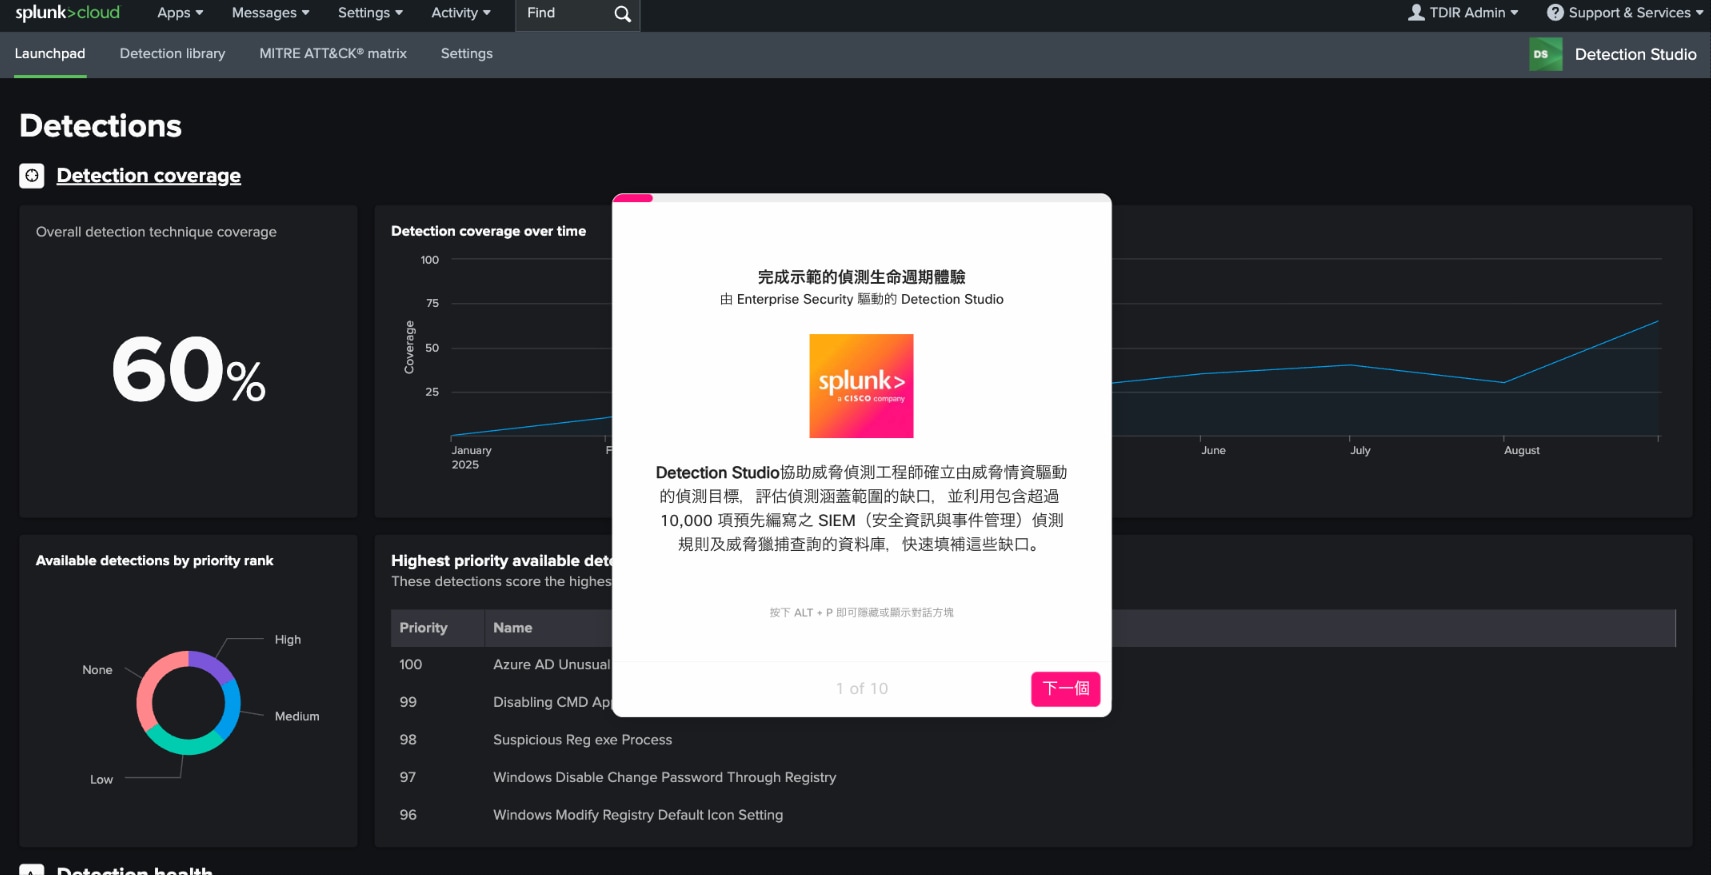This screenshot has width=1711, height=875.
Task: Switch to the Launchpad tab
Action: pos(50,54)
